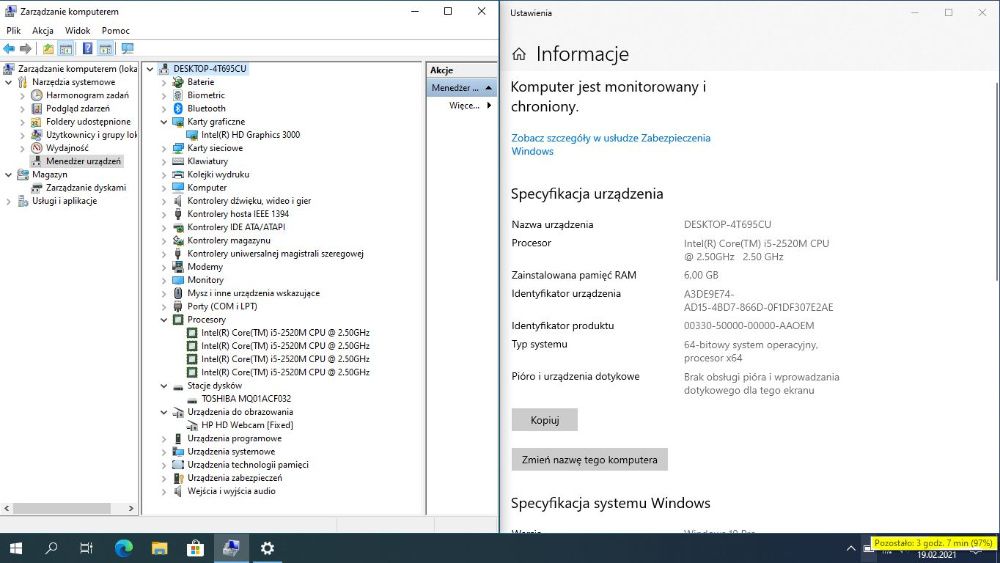
Task: Click Więcej... in the Akcje pane
Action: point(464,105)
